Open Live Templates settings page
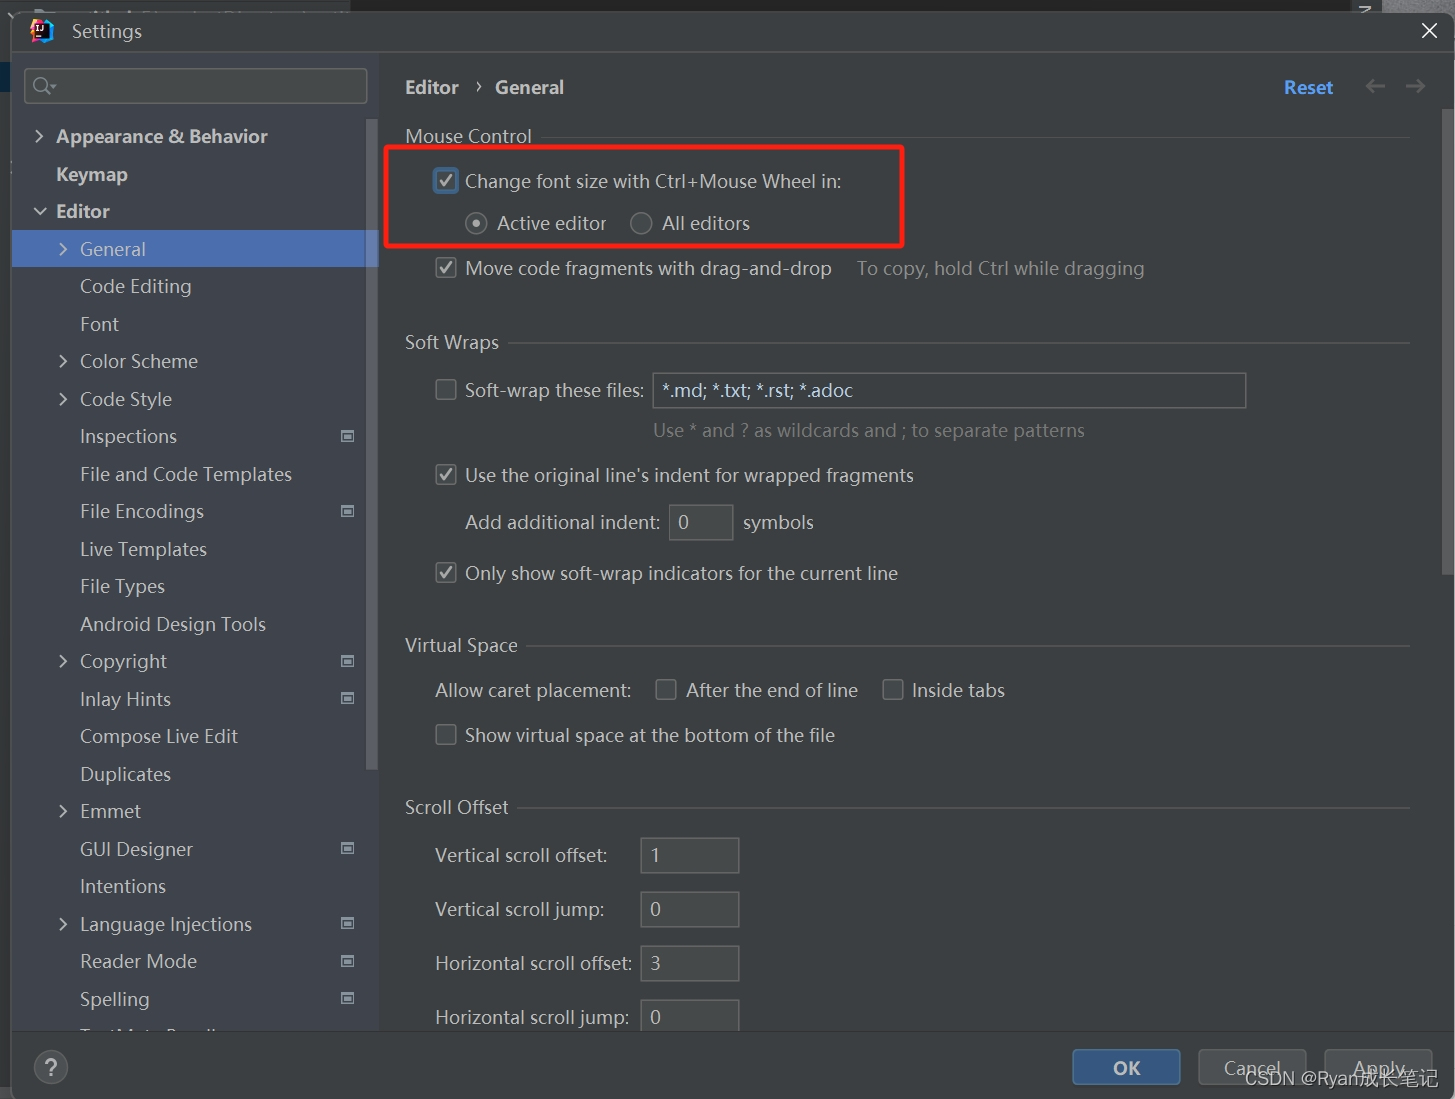 (x=143, y=549)
